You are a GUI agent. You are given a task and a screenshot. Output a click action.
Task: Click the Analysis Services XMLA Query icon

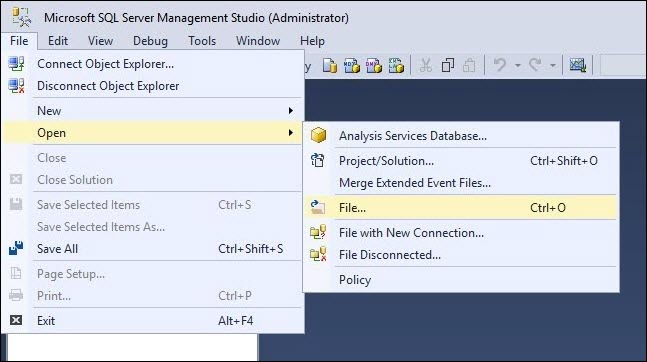396,66
